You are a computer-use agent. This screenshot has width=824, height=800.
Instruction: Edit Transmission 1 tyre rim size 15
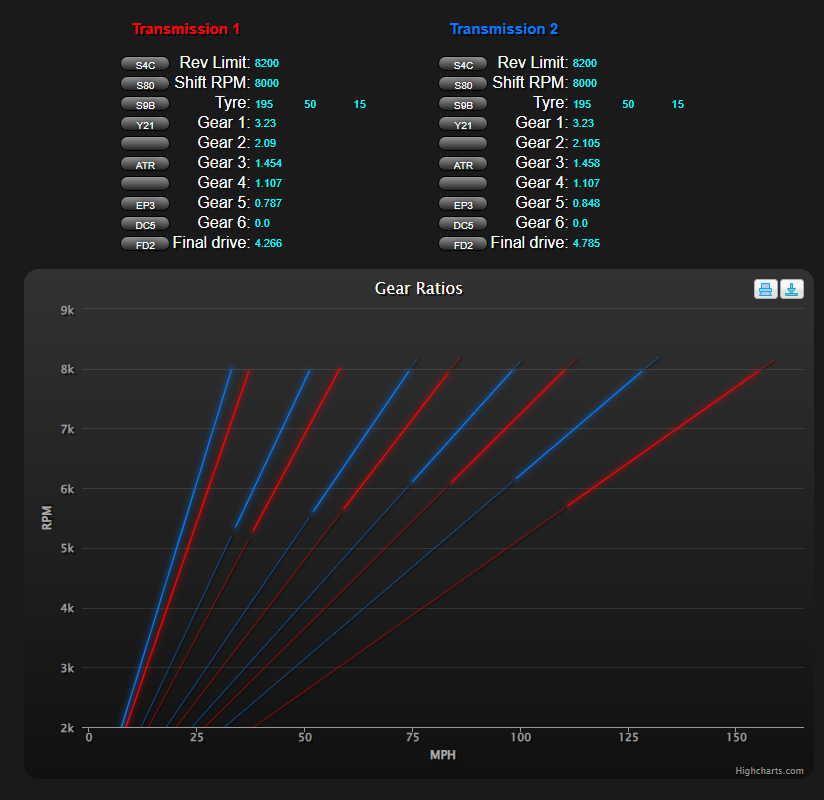pos(359,104)
